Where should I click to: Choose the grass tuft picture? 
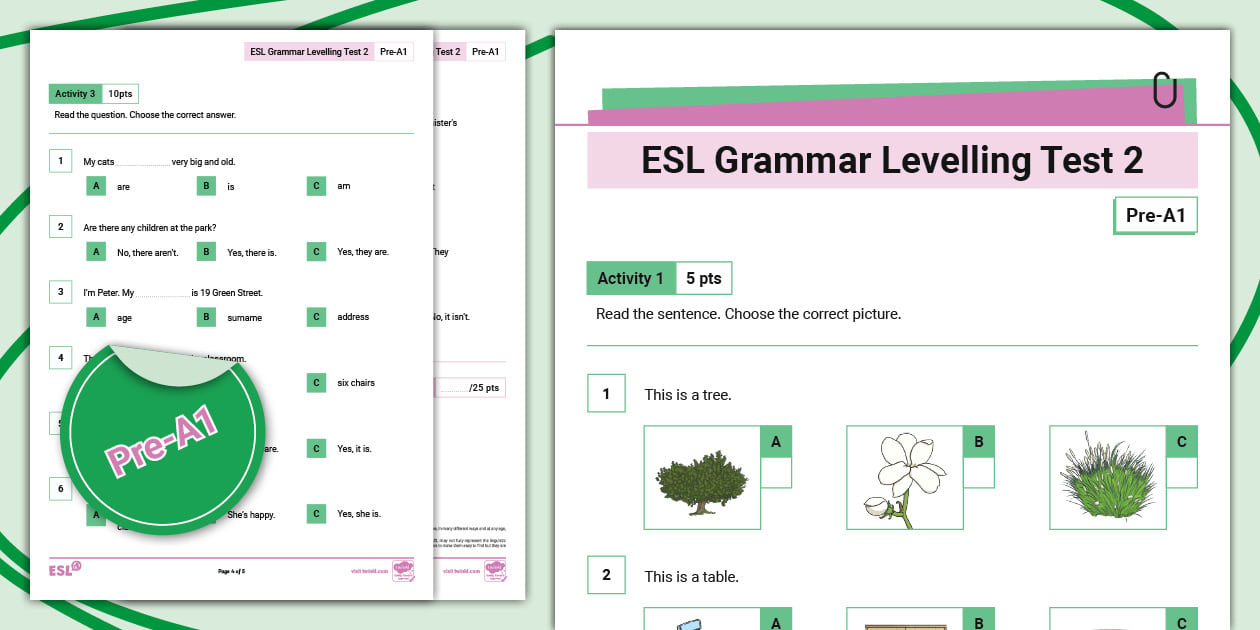click(x=1107, y=476)
